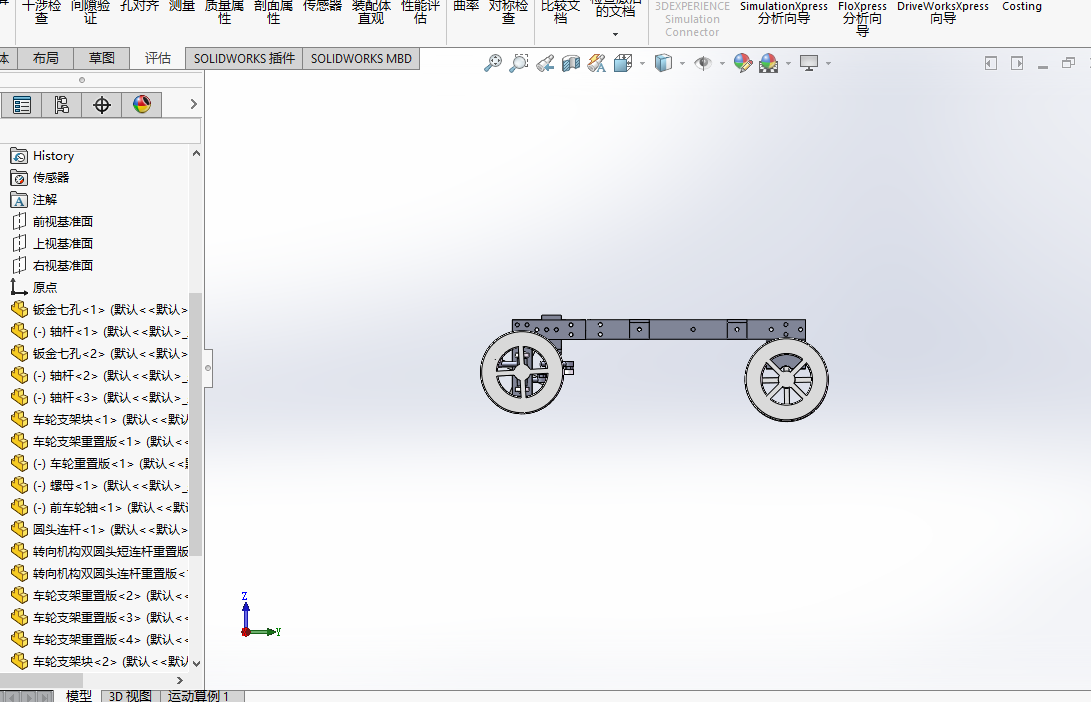Image resolution: width=1091 pixels, height=702 pixels.
Task: Switch to the 模型 bottom tab
Action: tap(79, 696)
